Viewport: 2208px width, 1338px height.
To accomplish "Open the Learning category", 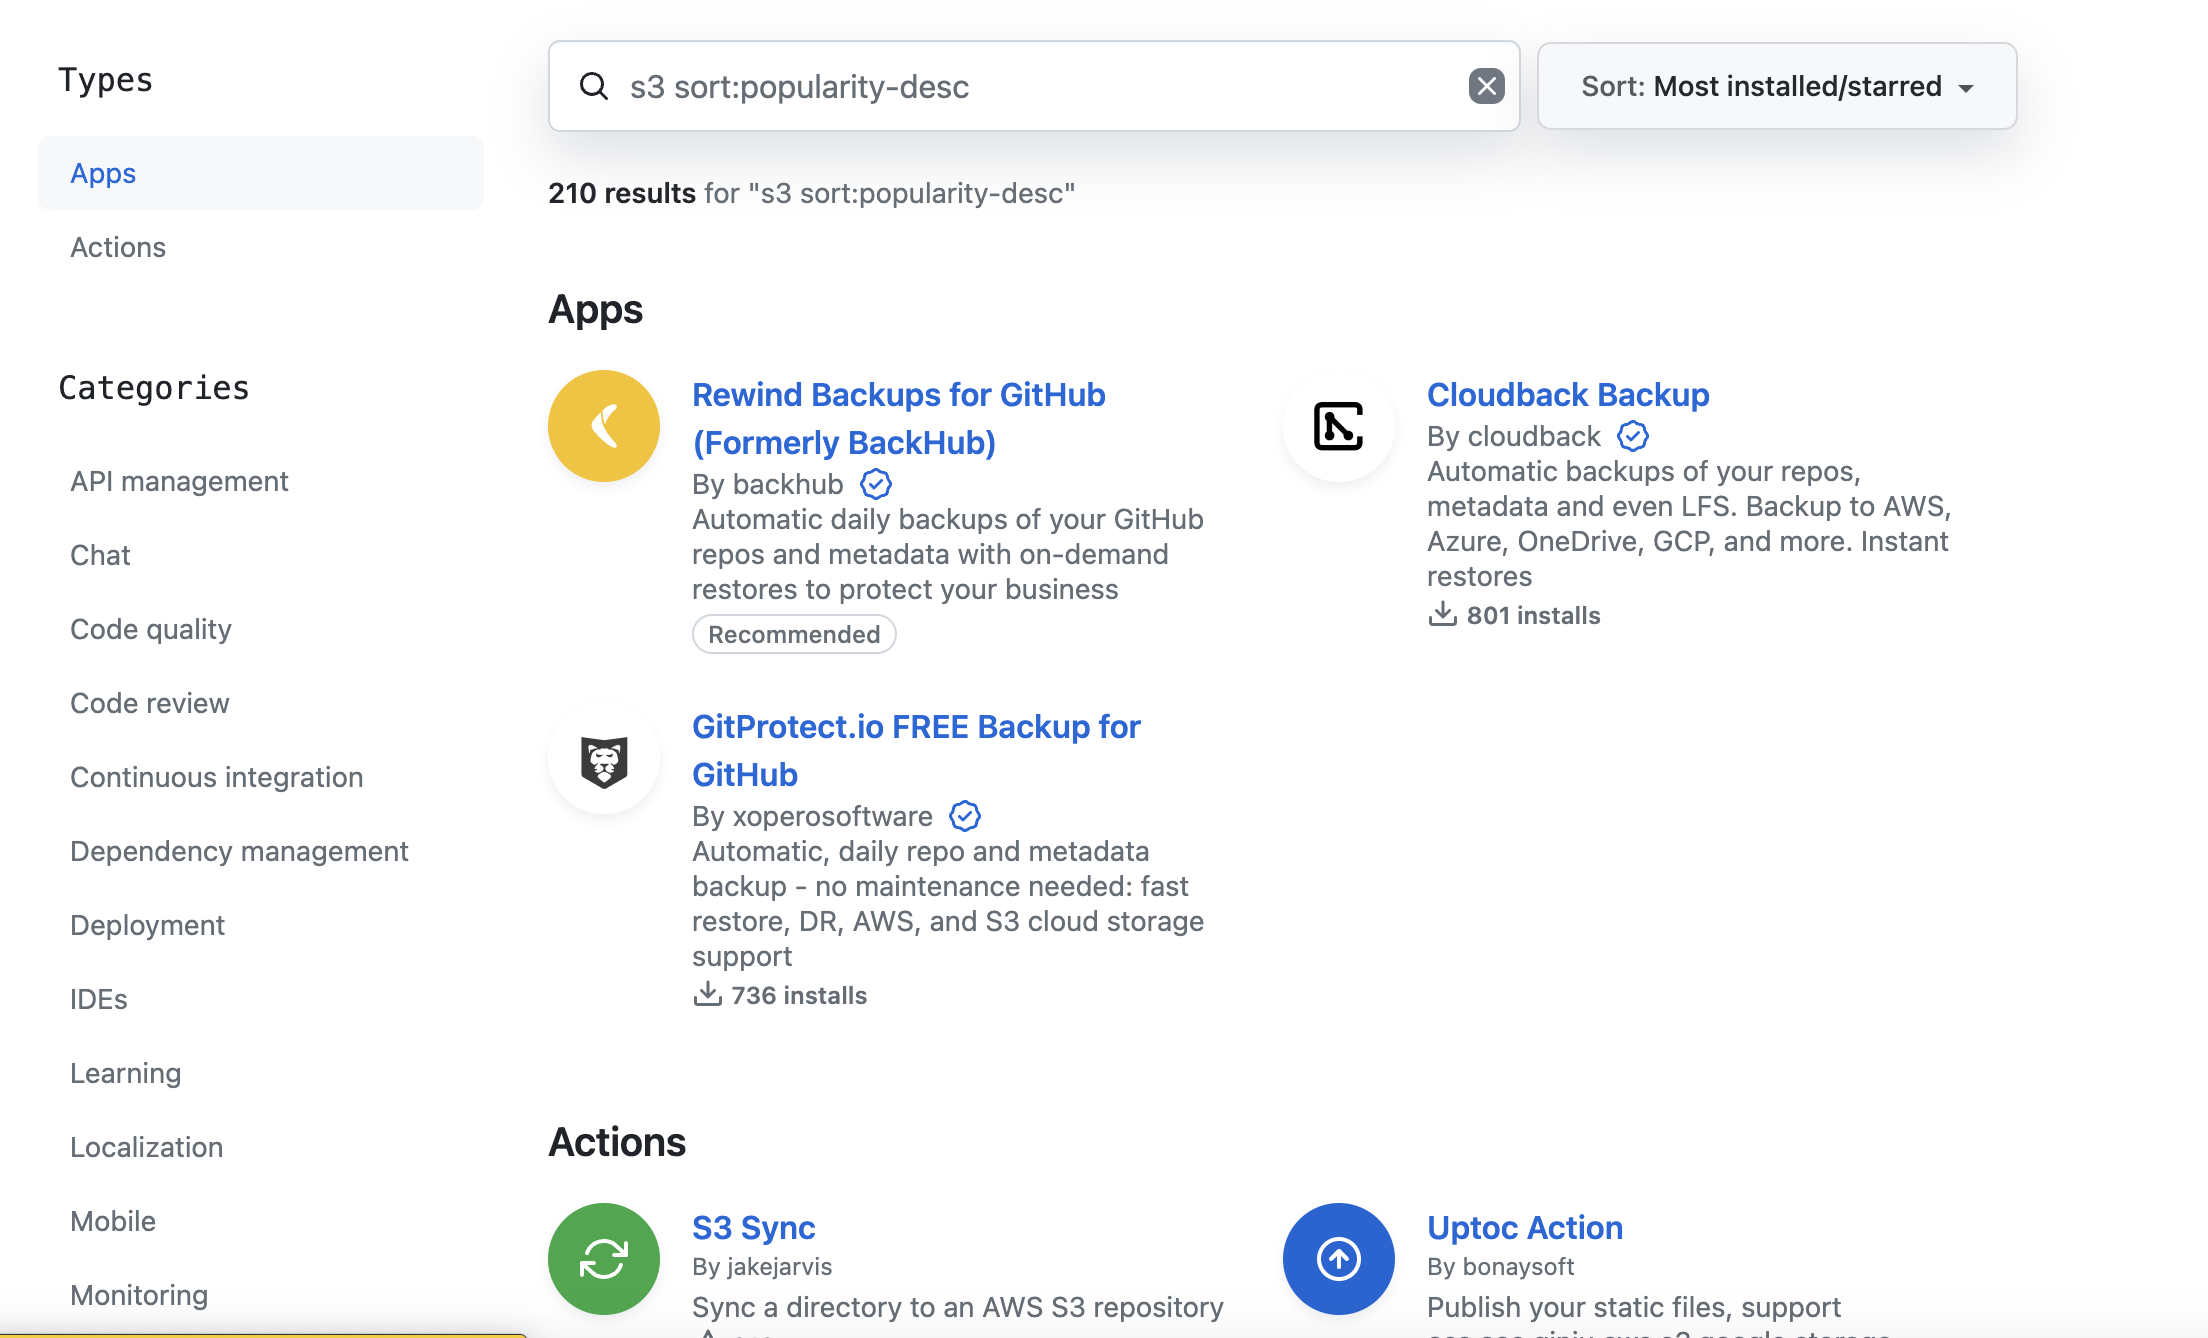I will [126, 1073].
